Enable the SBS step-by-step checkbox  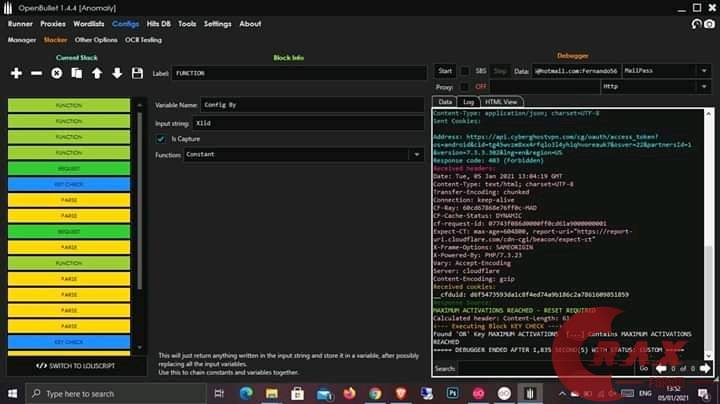coord(465,71)
